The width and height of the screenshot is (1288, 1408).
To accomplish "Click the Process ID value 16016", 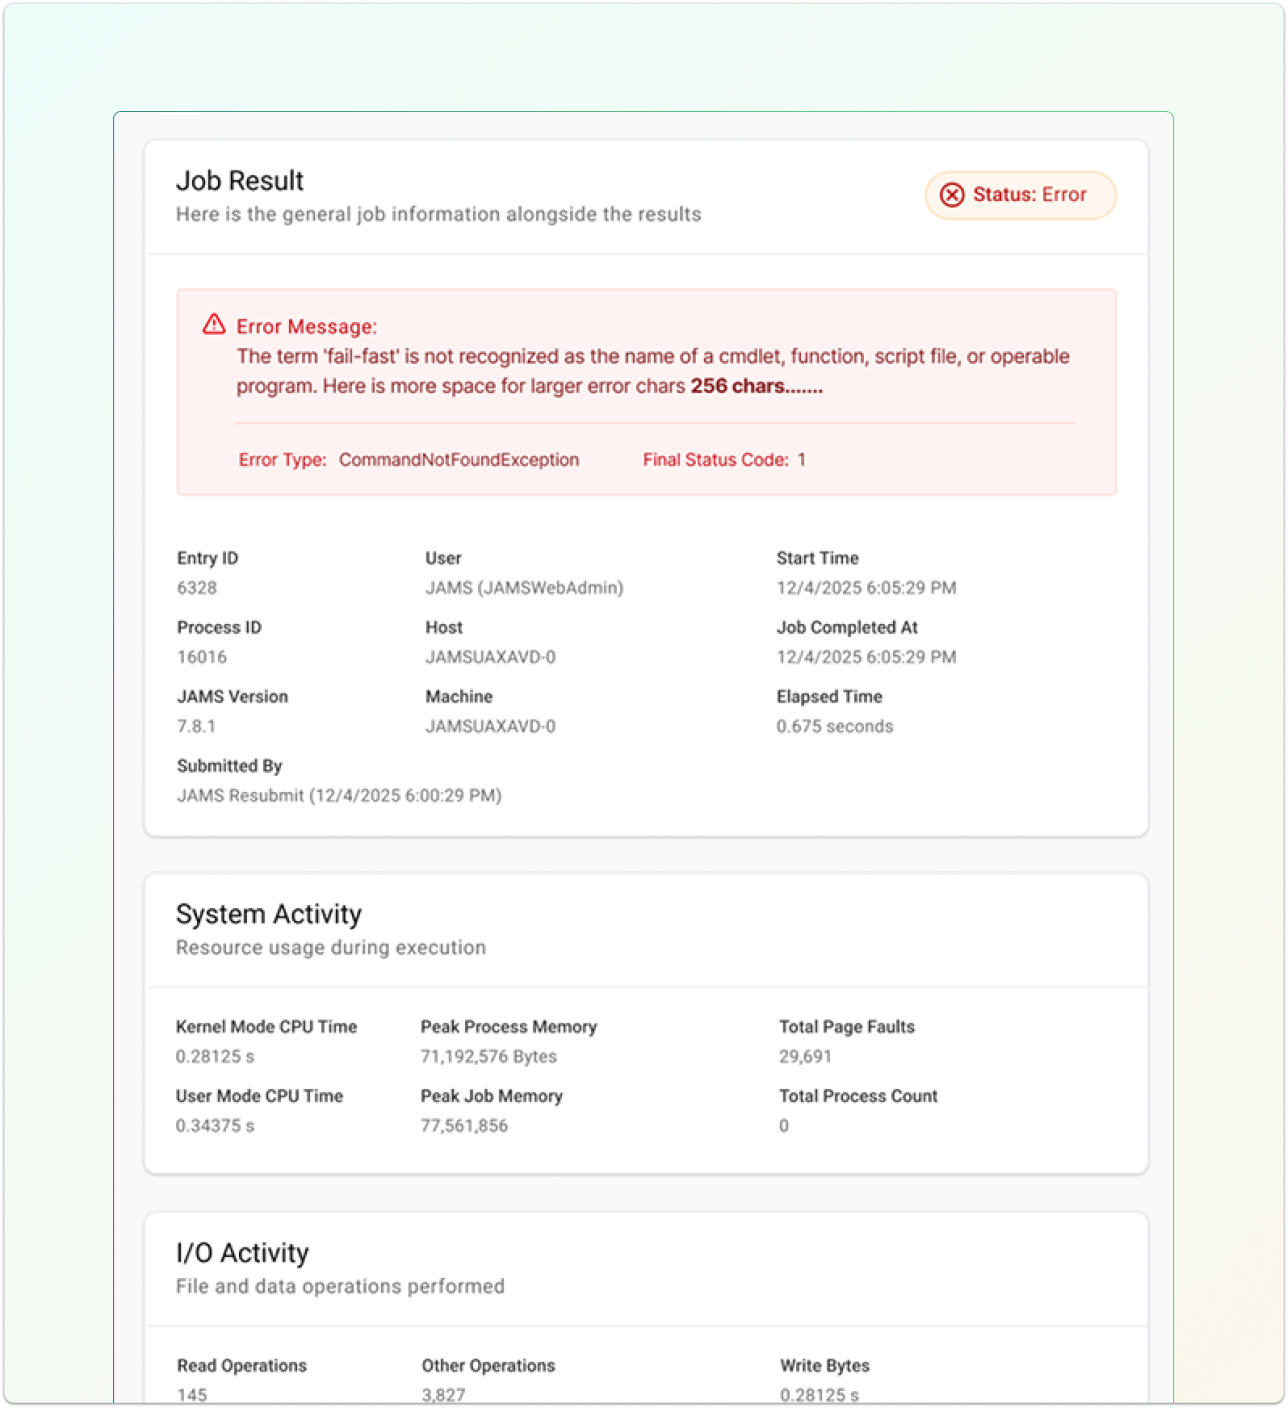I will tap(202, 657).
